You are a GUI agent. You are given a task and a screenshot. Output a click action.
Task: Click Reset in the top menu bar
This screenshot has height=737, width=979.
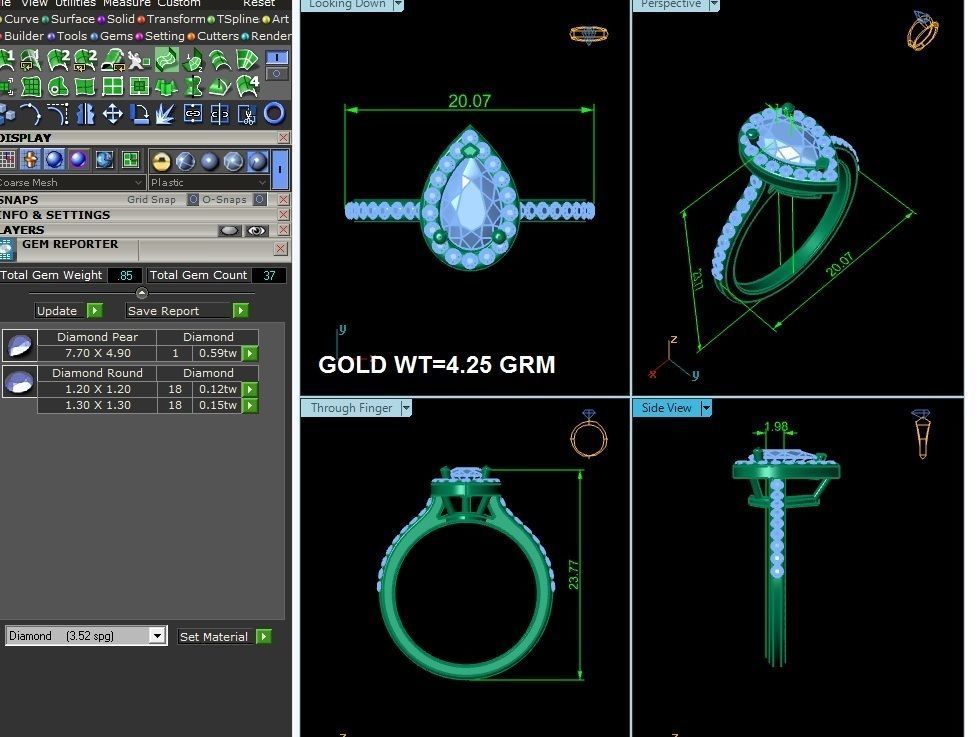click(259, 3)
